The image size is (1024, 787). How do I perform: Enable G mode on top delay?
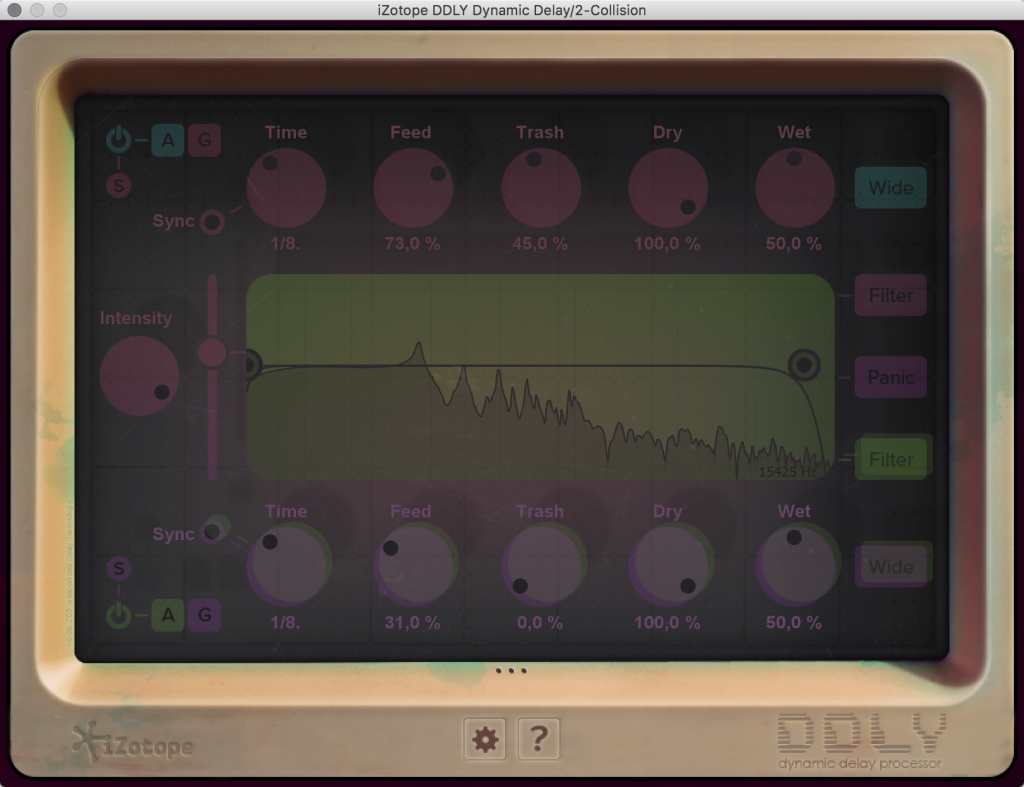click(205, 141)
